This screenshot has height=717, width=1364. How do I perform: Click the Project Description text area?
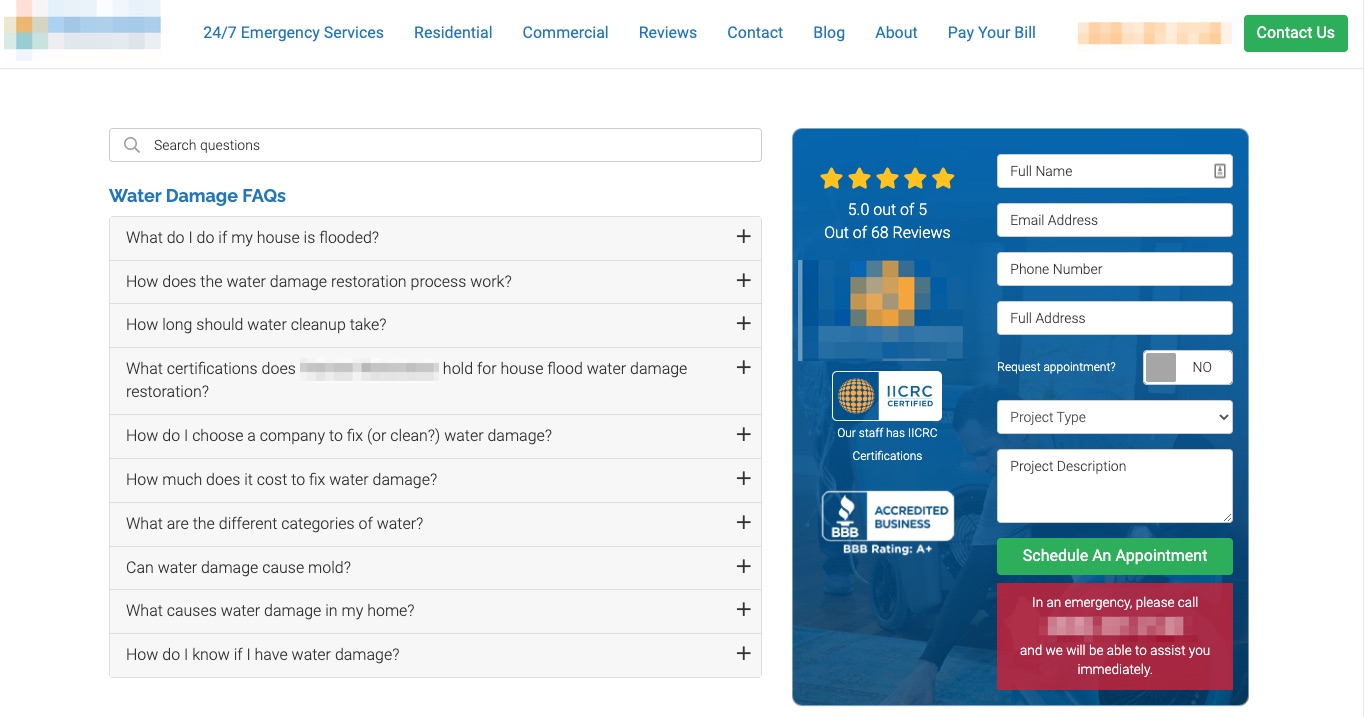pyautogui.click(x=1114, y=486)
